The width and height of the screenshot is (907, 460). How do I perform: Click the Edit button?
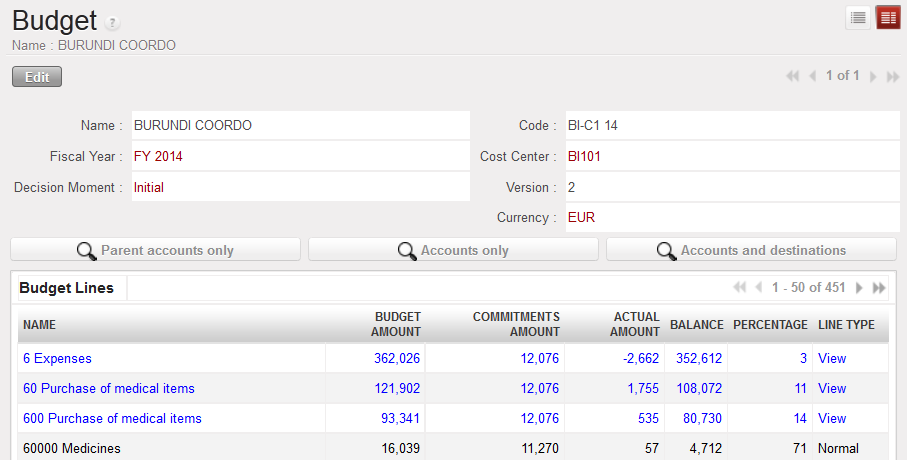[x=37, y=77]
